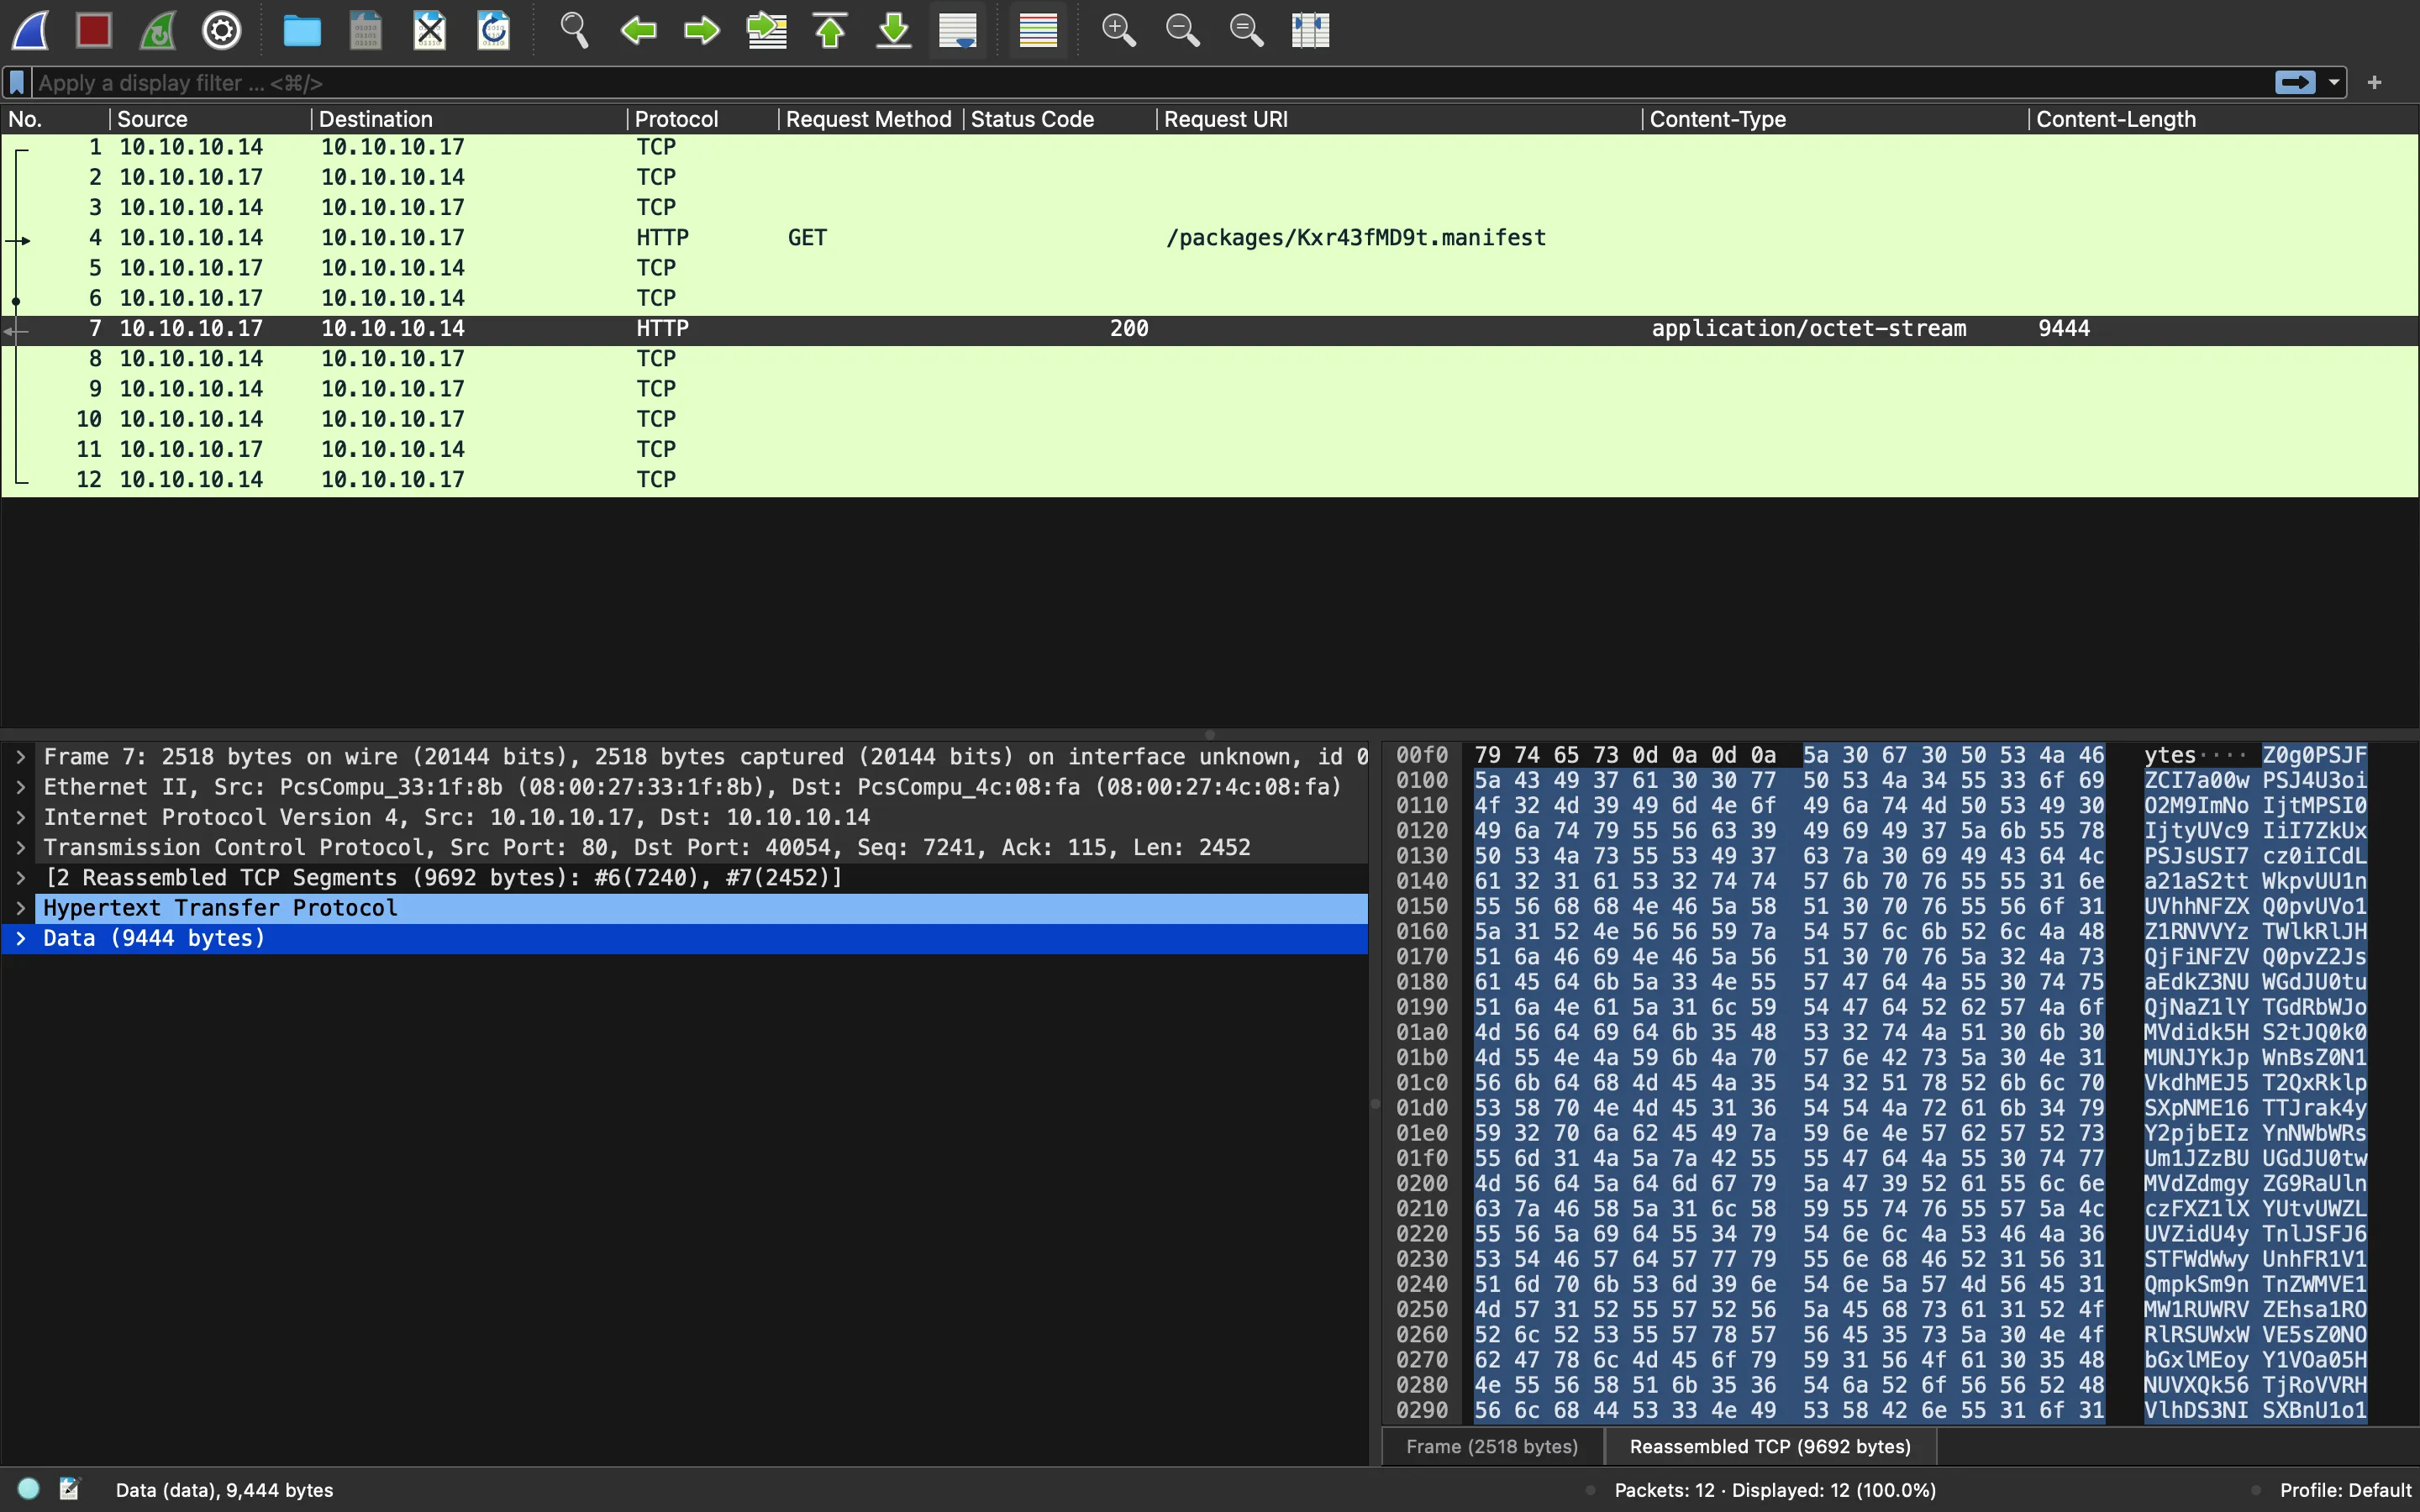Select packet 4 HTTP GET manifest row
The height and width of the screenshot is (1512, 2420).
pyautogui.click(x=1210, y=238)
